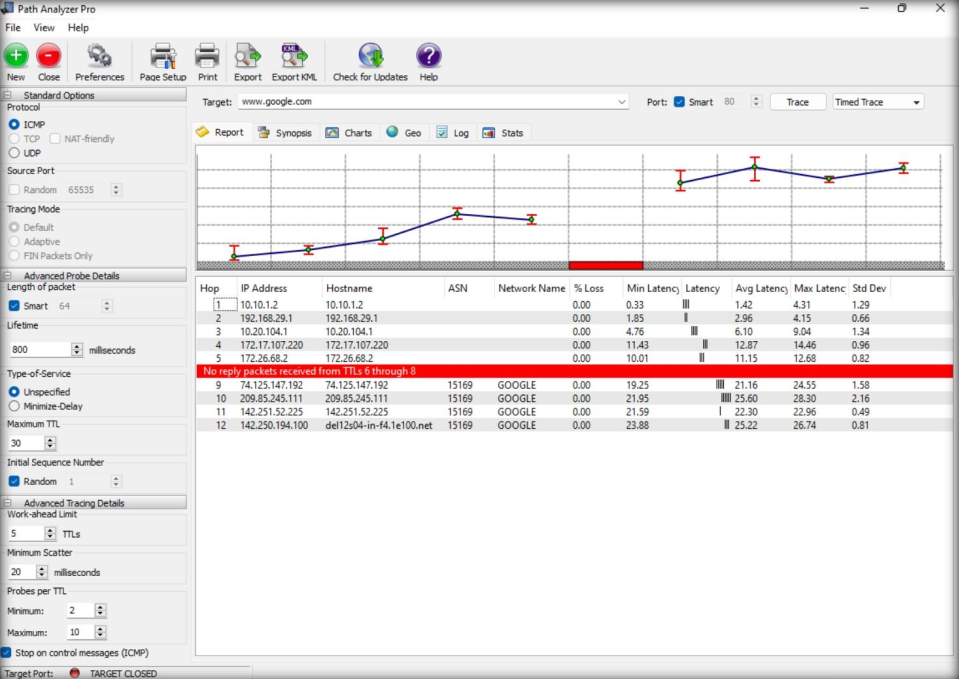Click the Print icon
The height and width of the screenshot is (679, 959).
click(x=207, y=56)
